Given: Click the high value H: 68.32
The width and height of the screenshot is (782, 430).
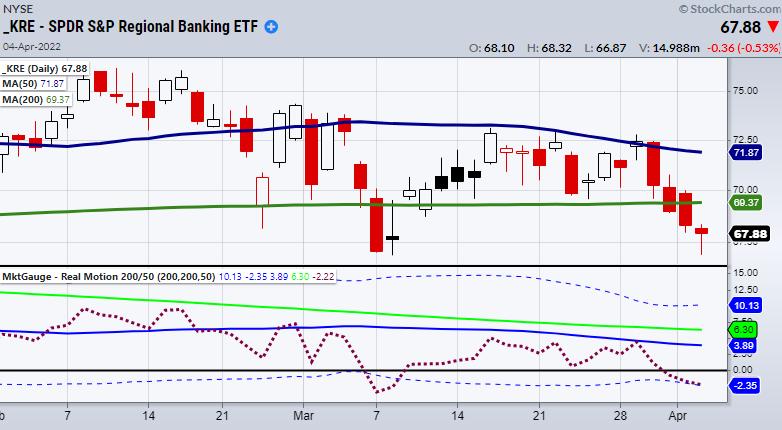Looking at the screenshot, I should coord(549,48).
